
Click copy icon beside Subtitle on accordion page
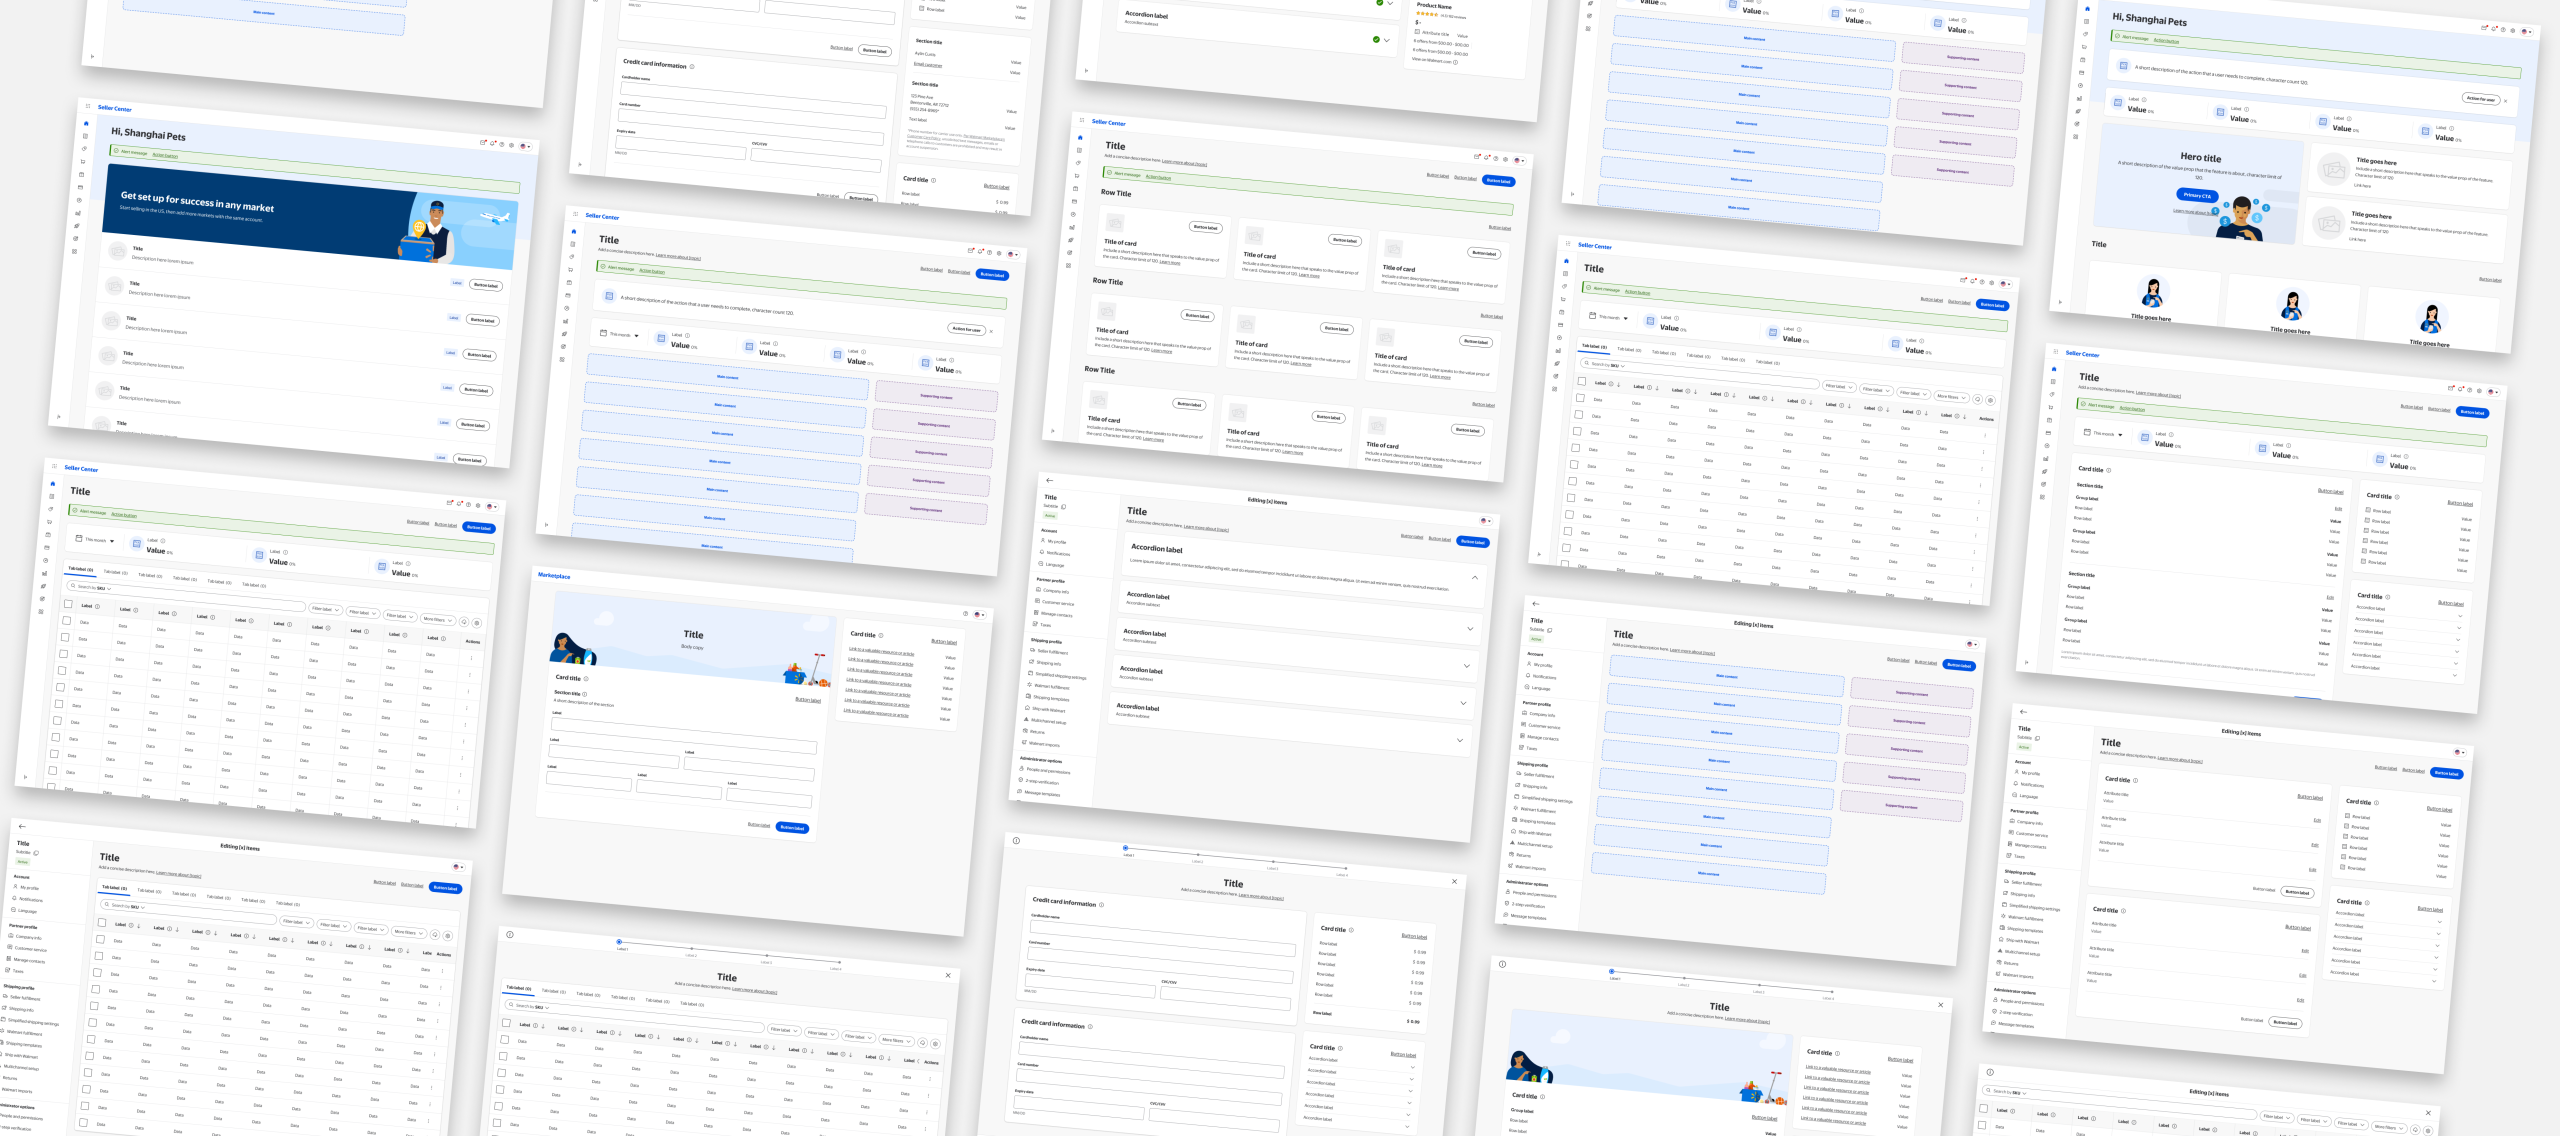1063,507
